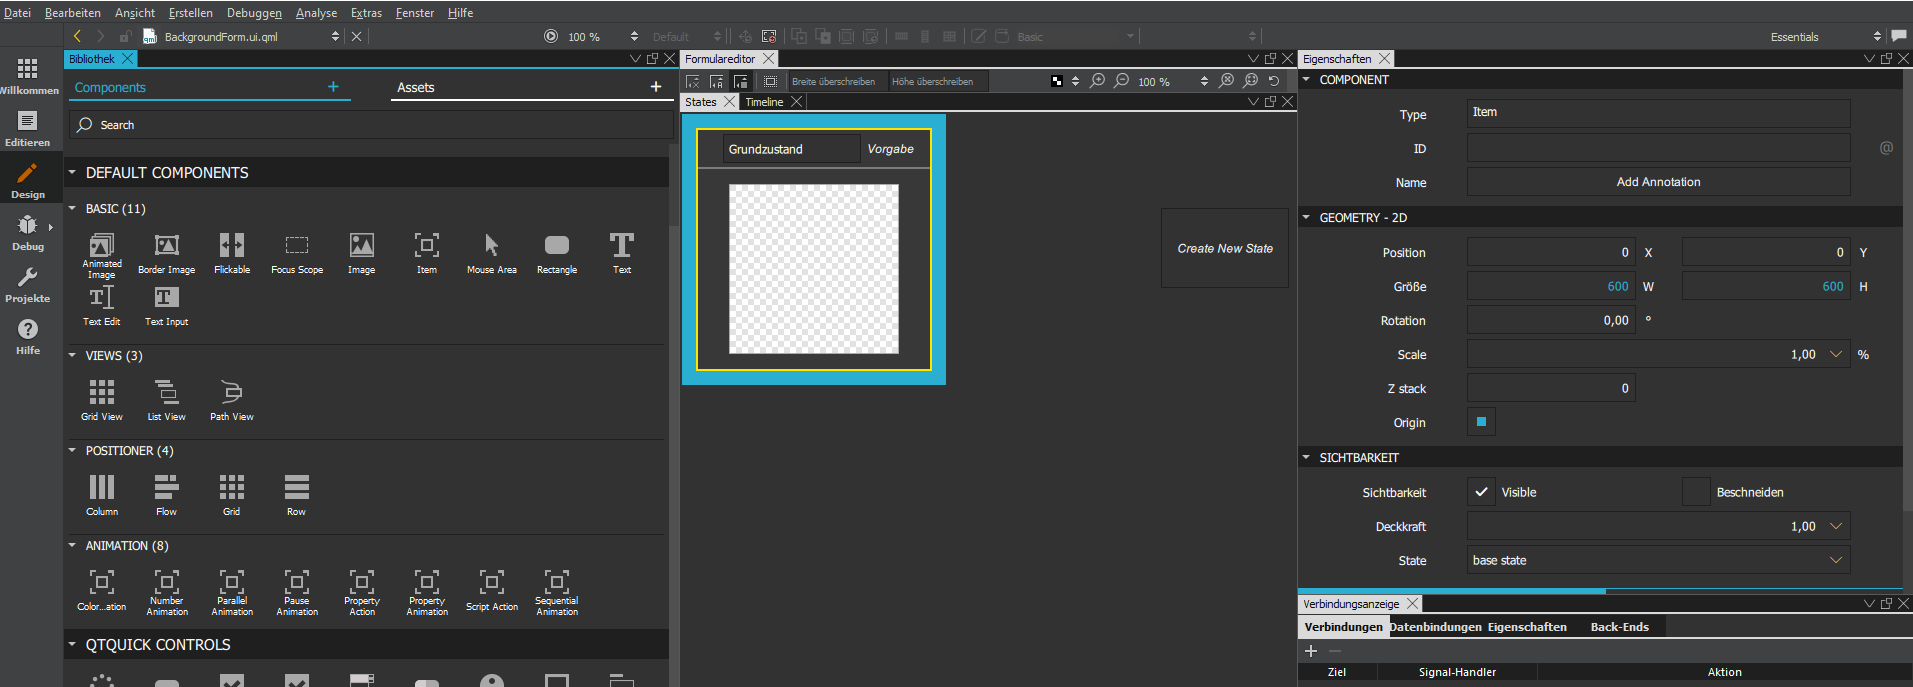Viewport: 1913px width, 687px height.
Task: Pick the Flow positioner
Action: click(x=167, y=496)
